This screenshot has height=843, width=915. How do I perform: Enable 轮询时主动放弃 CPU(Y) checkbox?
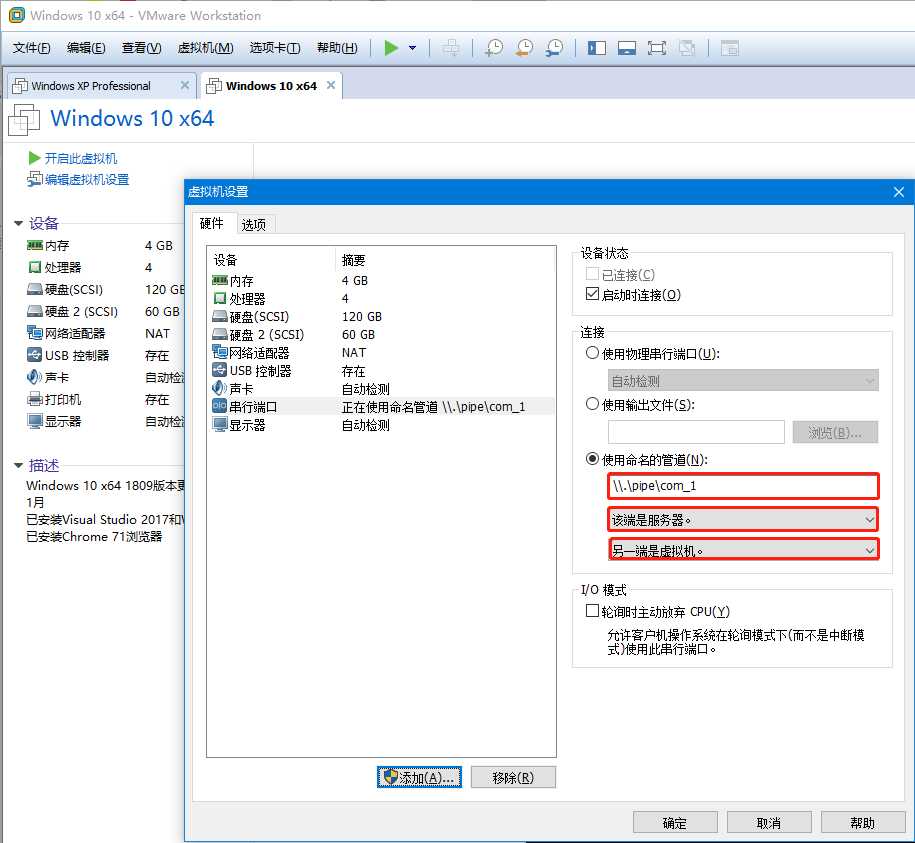click(x=592, y=611)
